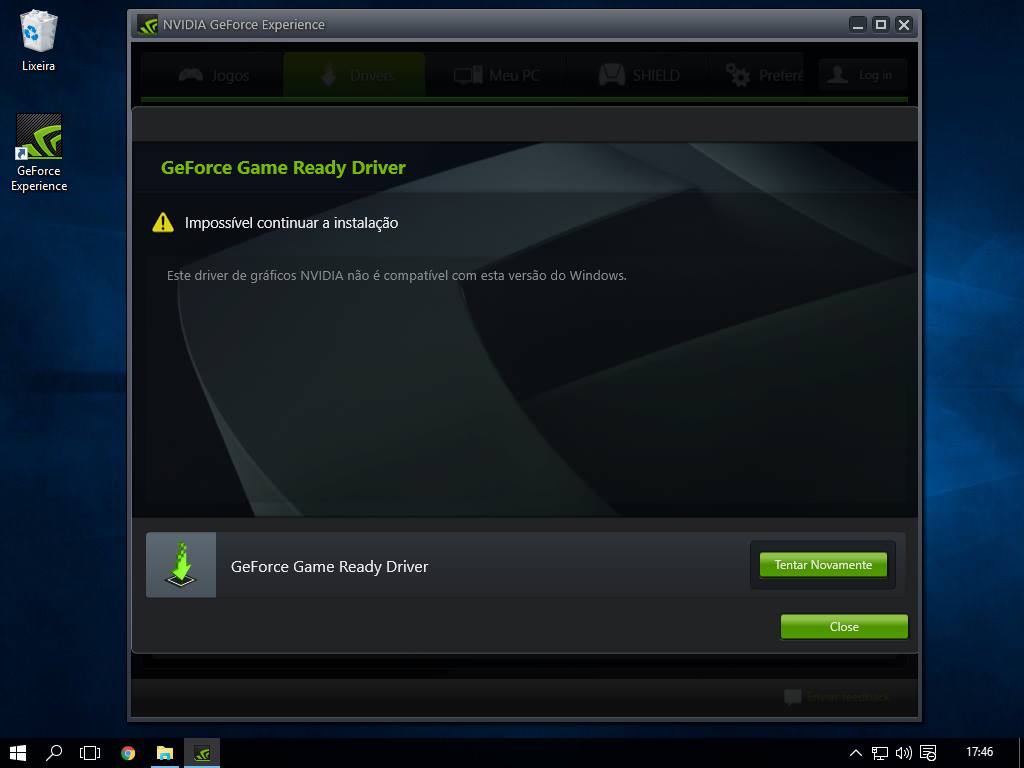1024x768 pixels.
Task: Click the yellow warning triangle icon
Action: 163,223
